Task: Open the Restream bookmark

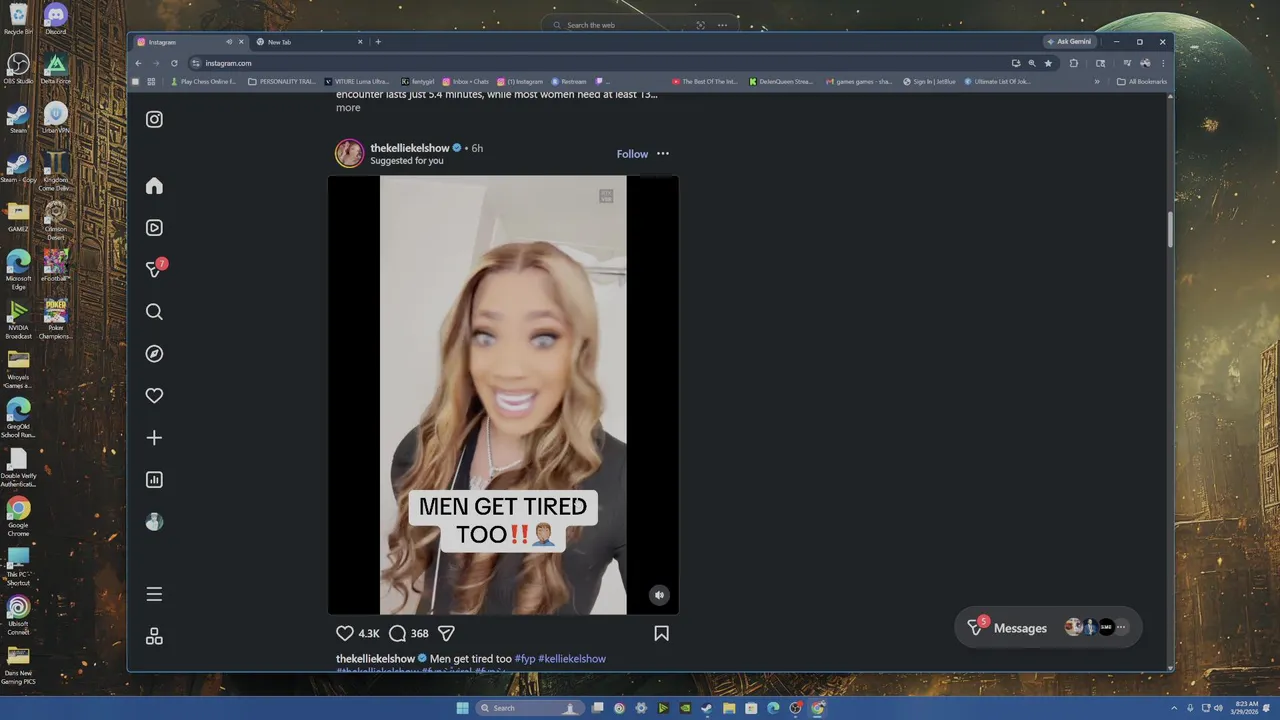Action: coord(569,82)
